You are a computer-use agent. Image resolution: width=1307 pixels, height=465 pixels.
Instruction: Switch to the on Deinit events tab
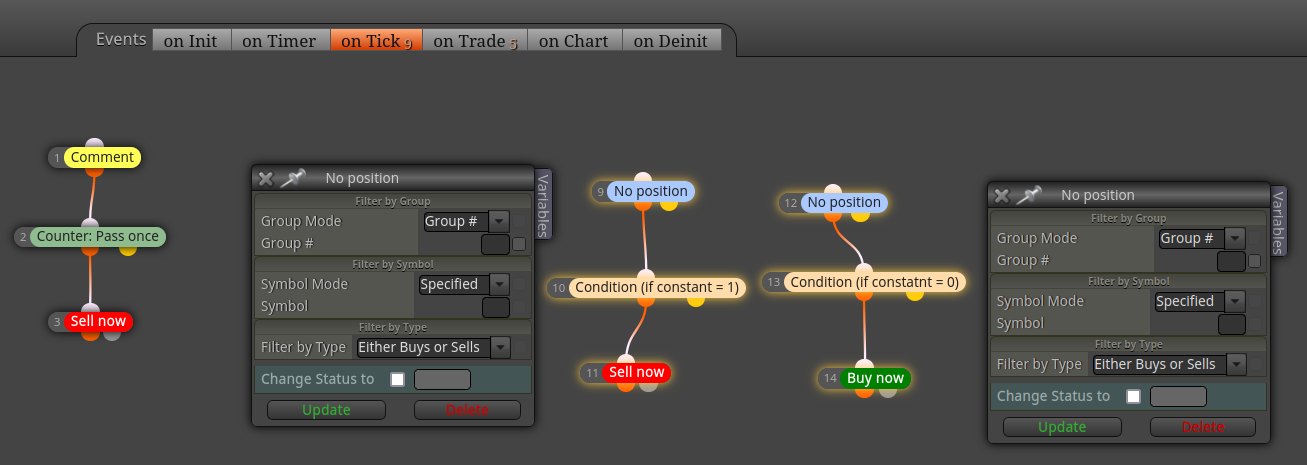tap(670, 41)
